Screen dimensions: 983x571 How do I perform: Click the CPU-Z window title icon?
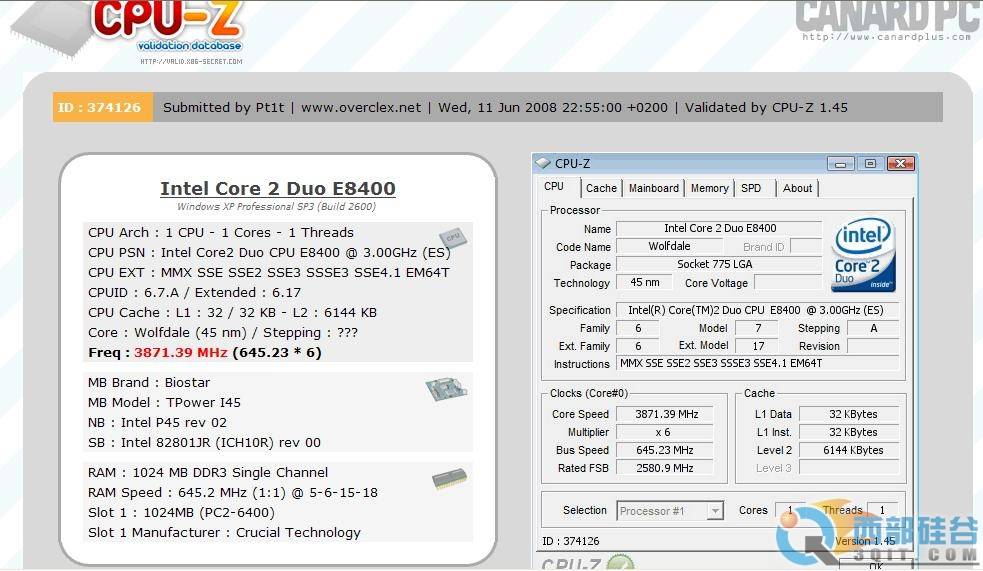click(x=543, y=163)
